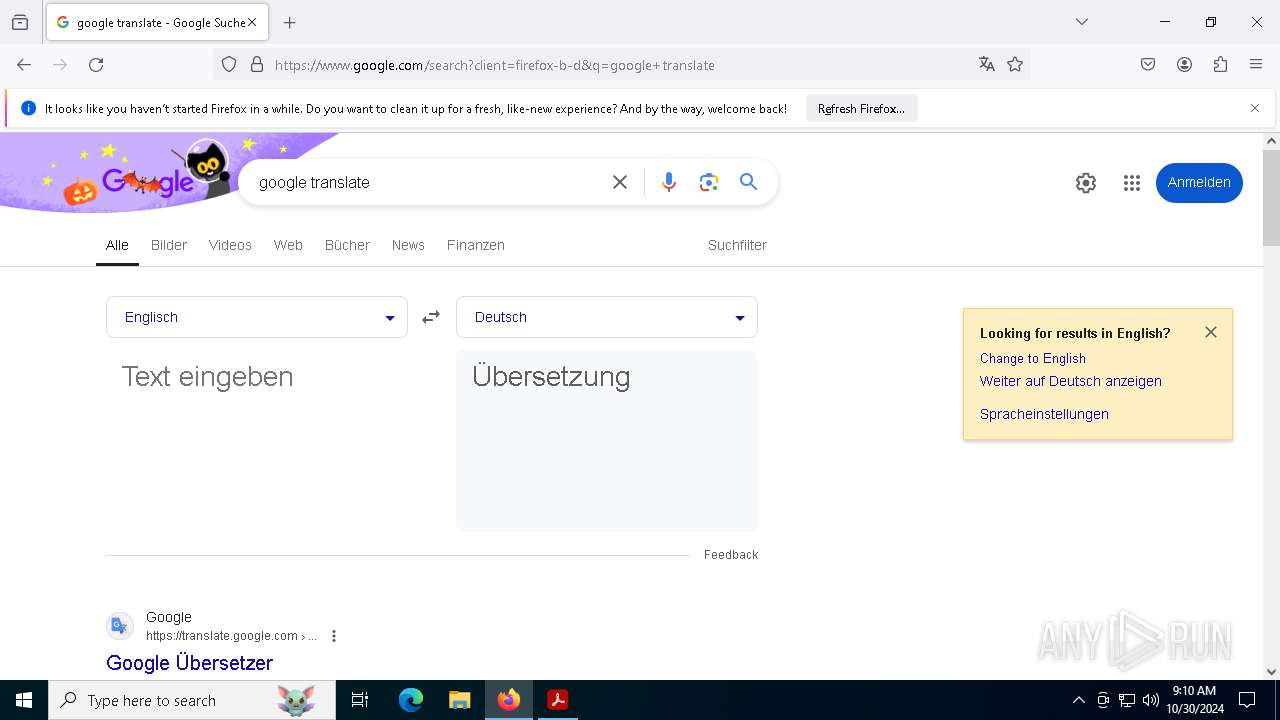Viewport: 1280px width, 720px height.
Task: Dismiss the Firefox refresh notification bar
Action: pyautogui.click(x=1255, y=109)
